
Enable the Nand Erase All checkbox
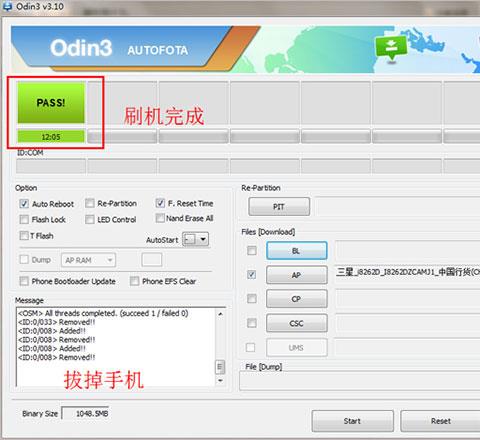point(160,218)
